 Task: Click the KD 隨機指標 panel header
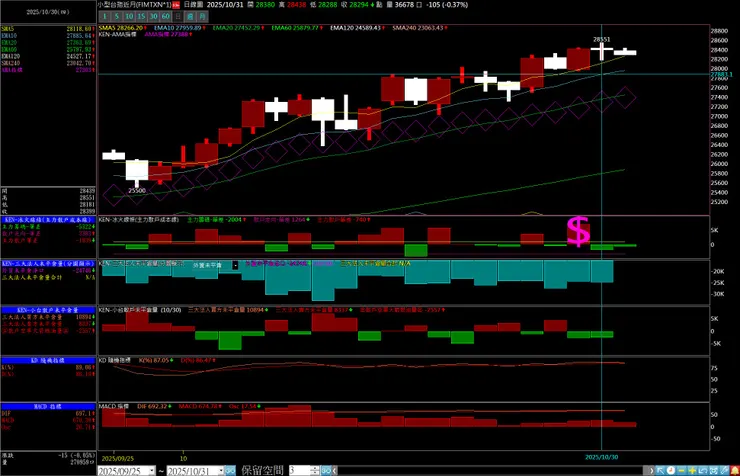(x=48, y=360)
